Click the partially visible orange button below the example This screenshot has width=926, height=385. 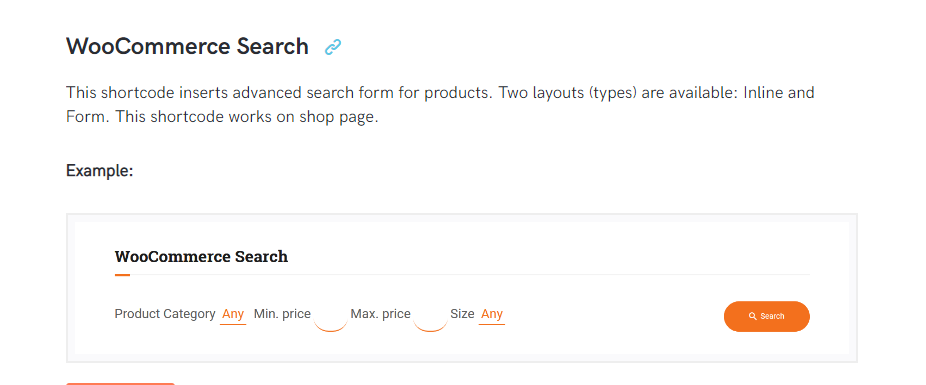pos(120,384)
